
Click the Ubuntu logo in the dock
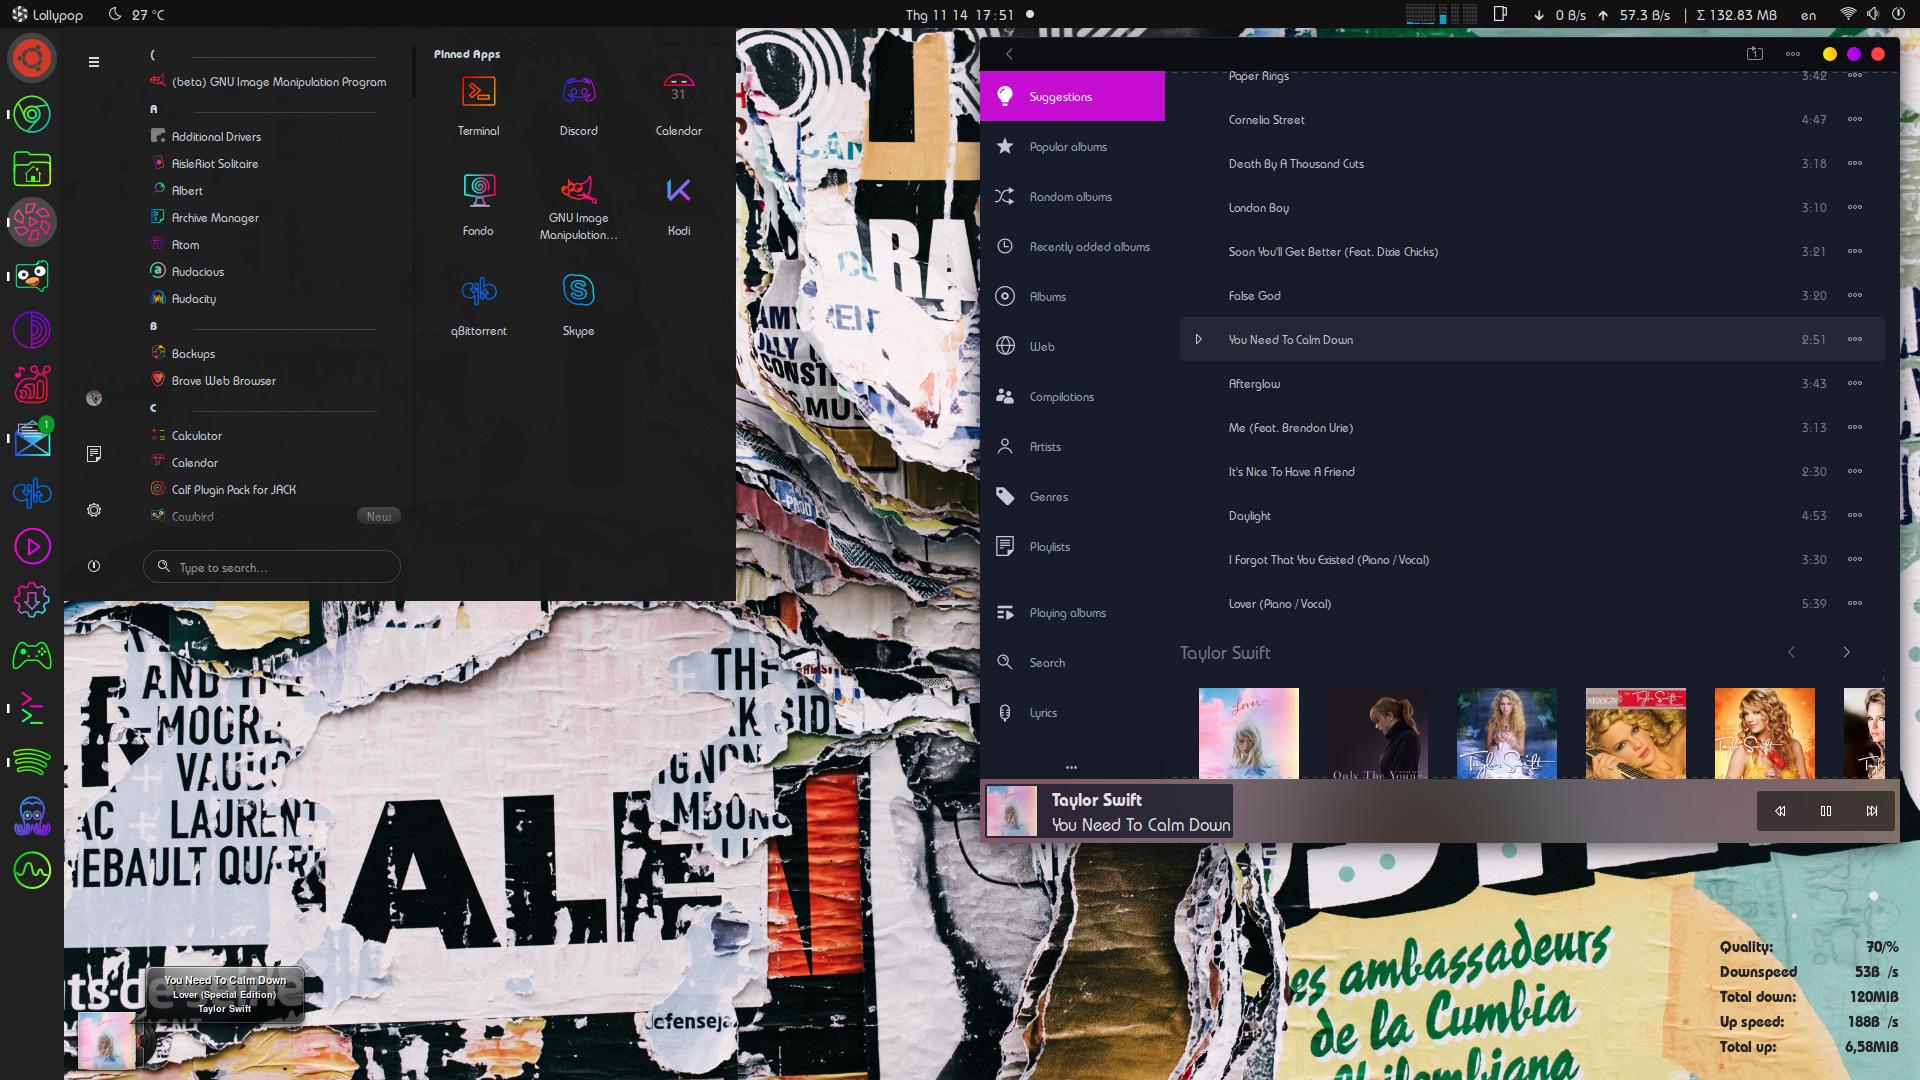32,59
